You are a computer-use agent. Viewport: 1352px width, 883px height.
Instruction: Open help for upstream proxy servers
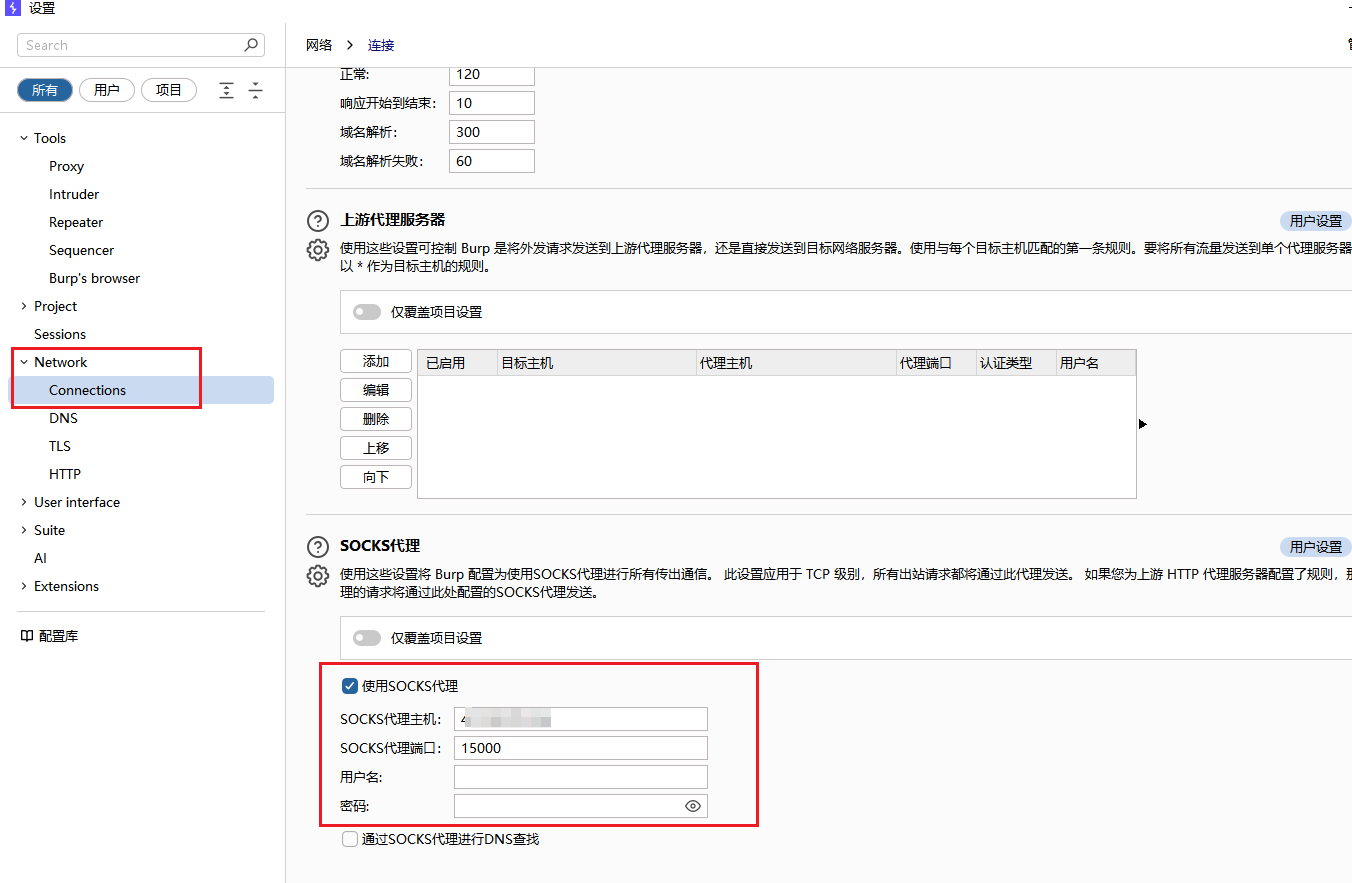(317, 221)
